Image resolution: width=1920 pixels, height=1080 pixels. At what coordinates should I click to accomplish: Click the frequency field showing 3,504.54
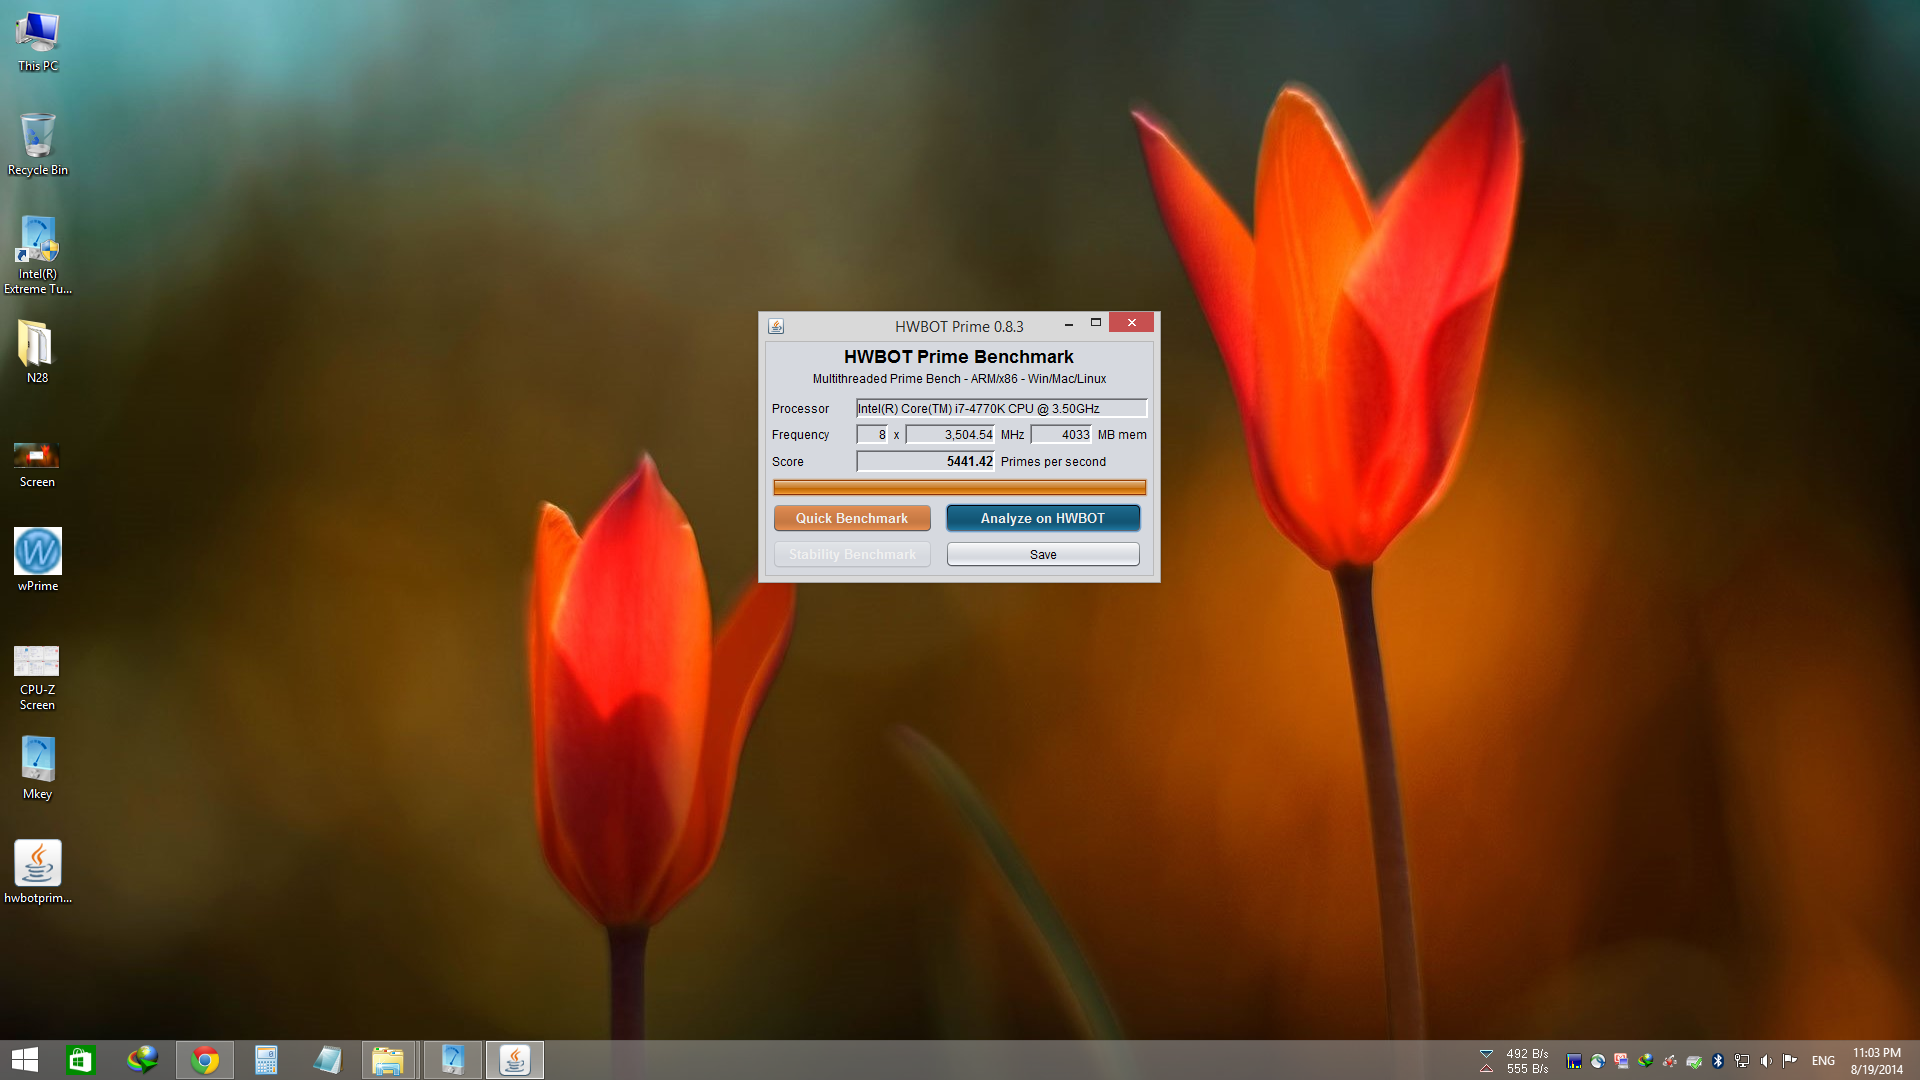coord(950,434)
